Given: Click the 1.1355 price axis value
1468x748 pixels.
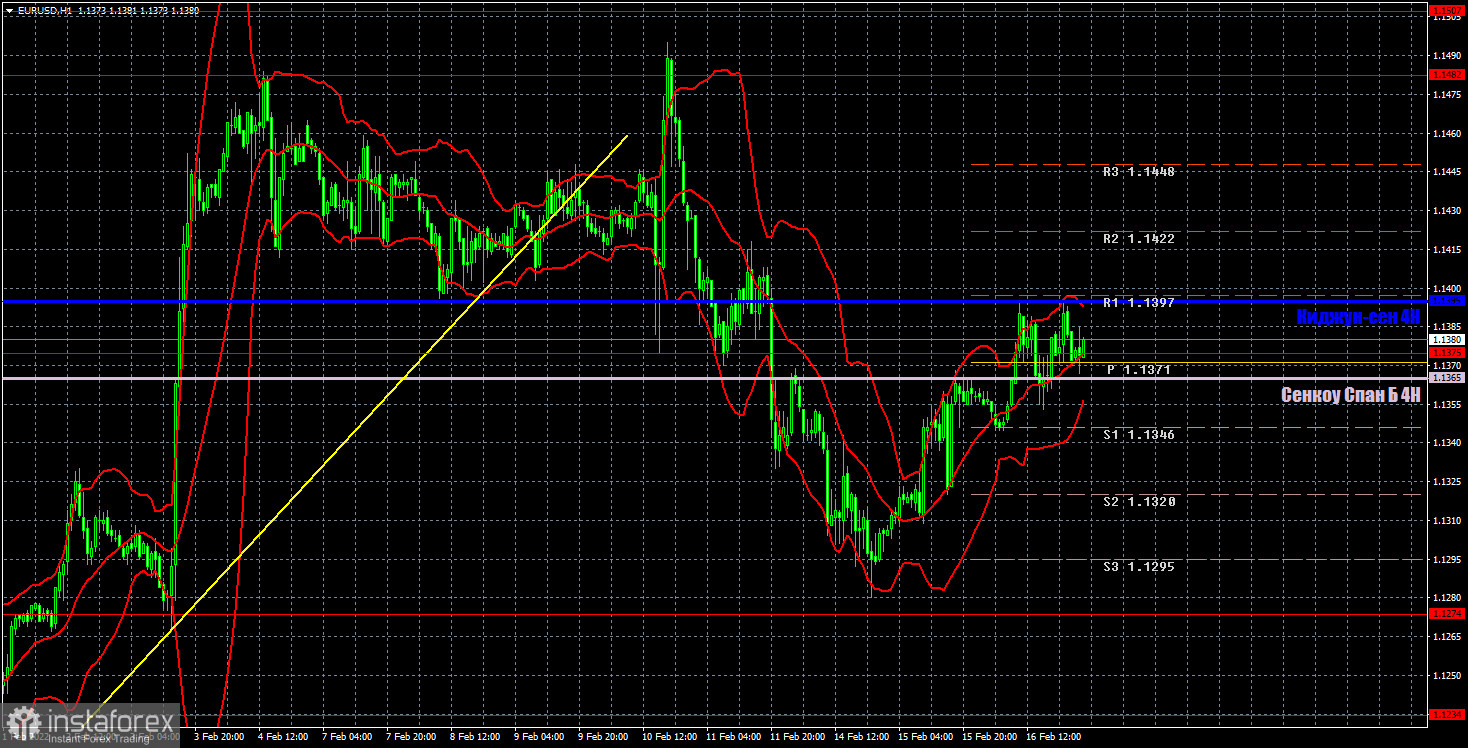Looking at the screenshot, I should [x=1446, y=404].
